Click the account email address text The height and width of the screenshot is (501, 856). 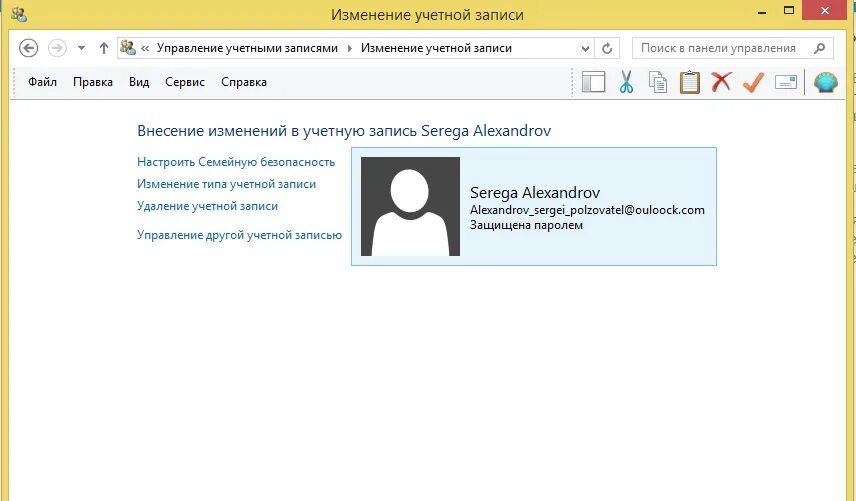pyautogui.click(x=587, y=210)
